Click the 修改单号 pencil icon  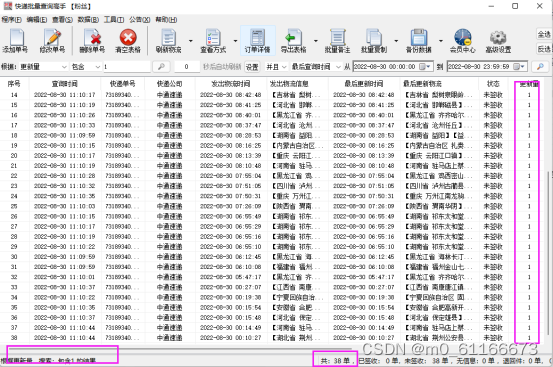click(x=52, y=37)
